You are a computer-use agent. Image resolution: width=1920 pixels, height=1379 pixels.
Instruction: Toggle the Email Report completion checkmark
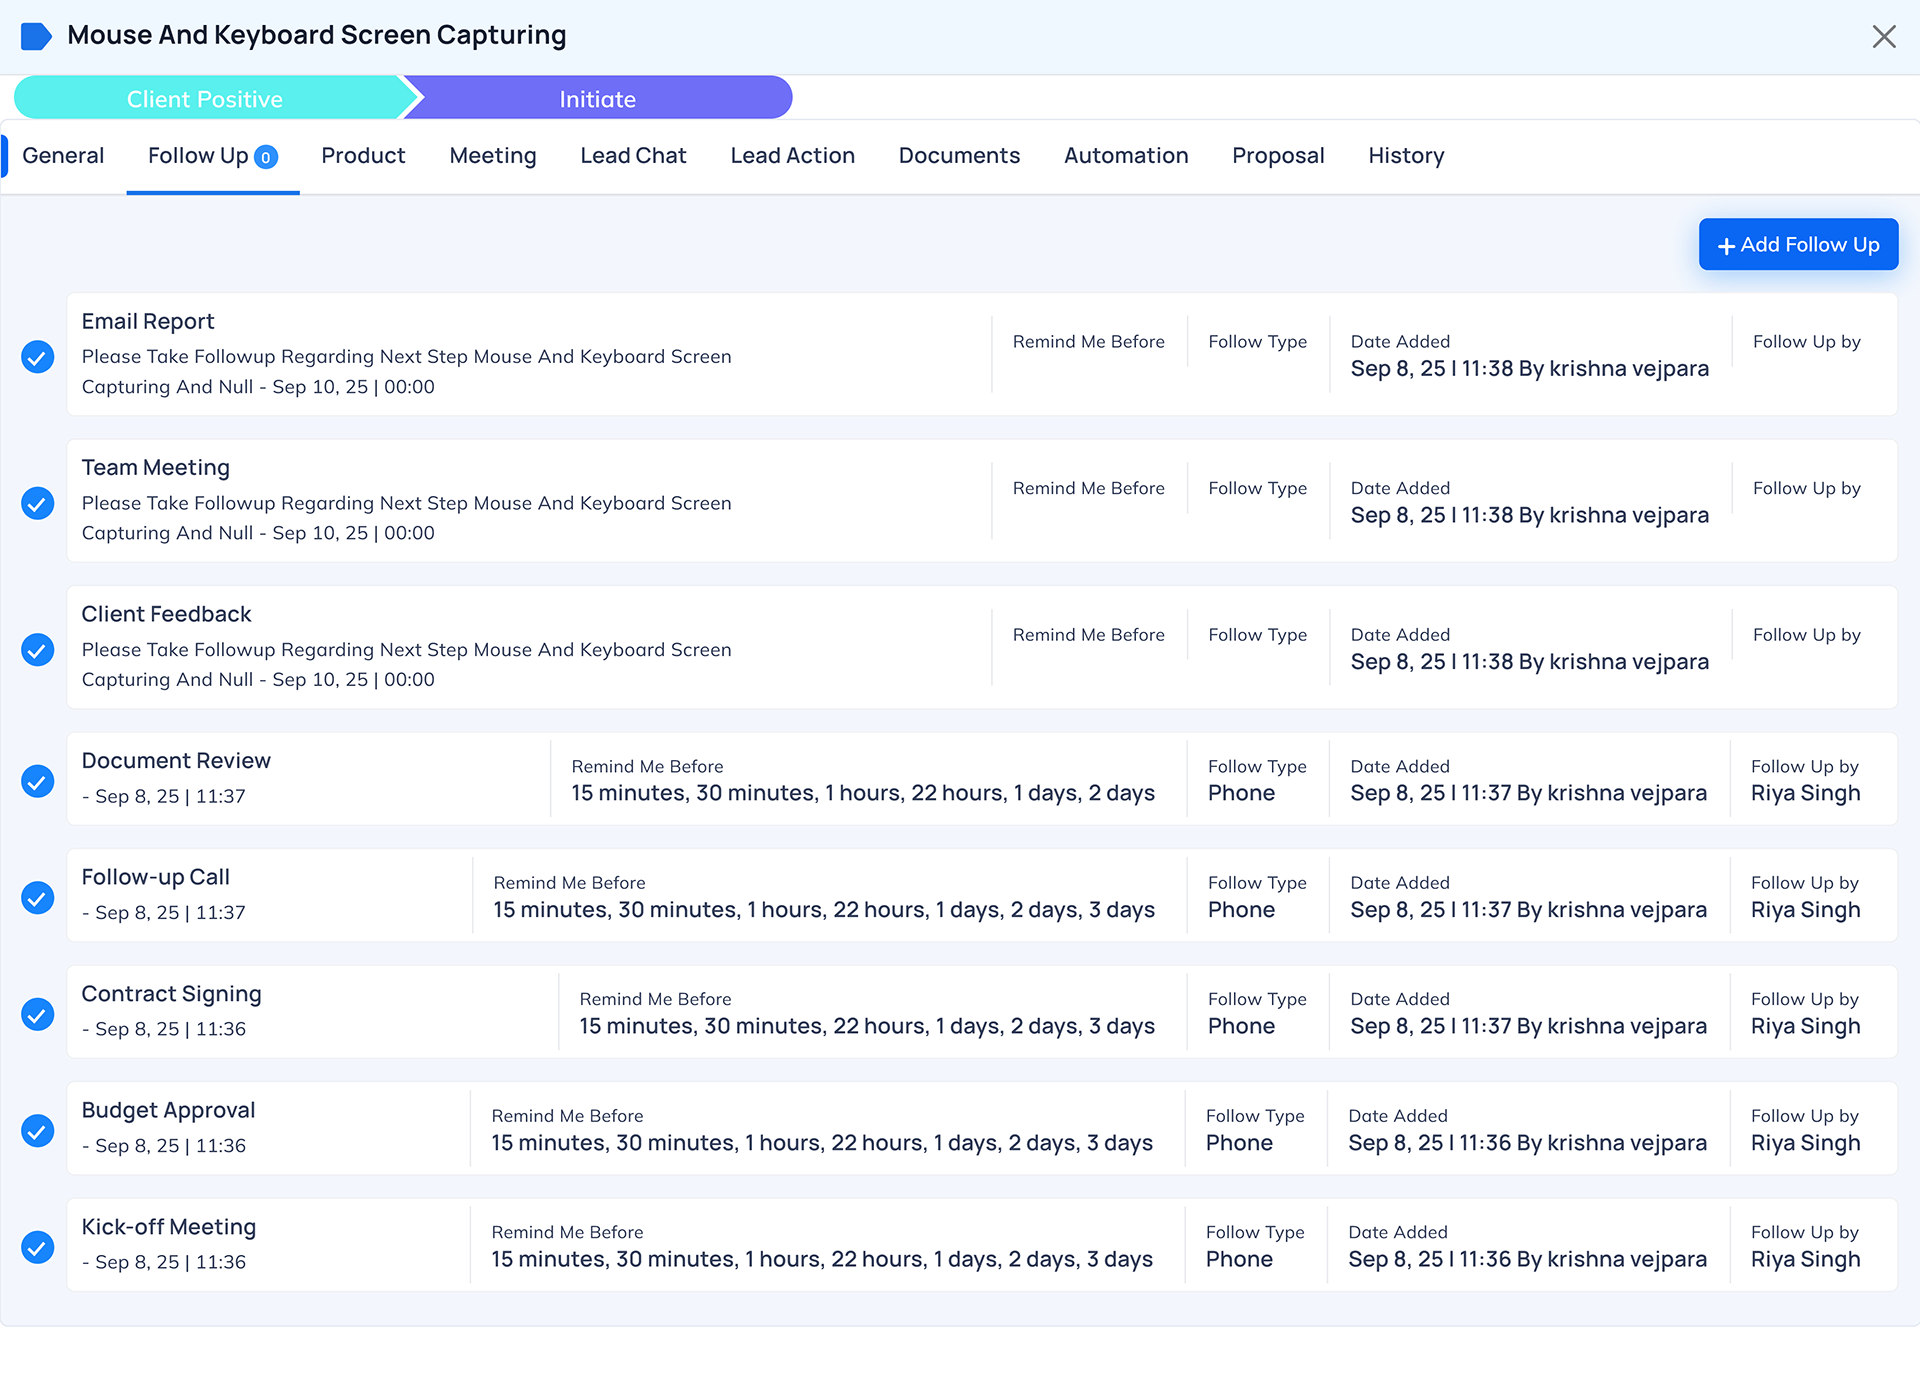[x=38, y=356]
